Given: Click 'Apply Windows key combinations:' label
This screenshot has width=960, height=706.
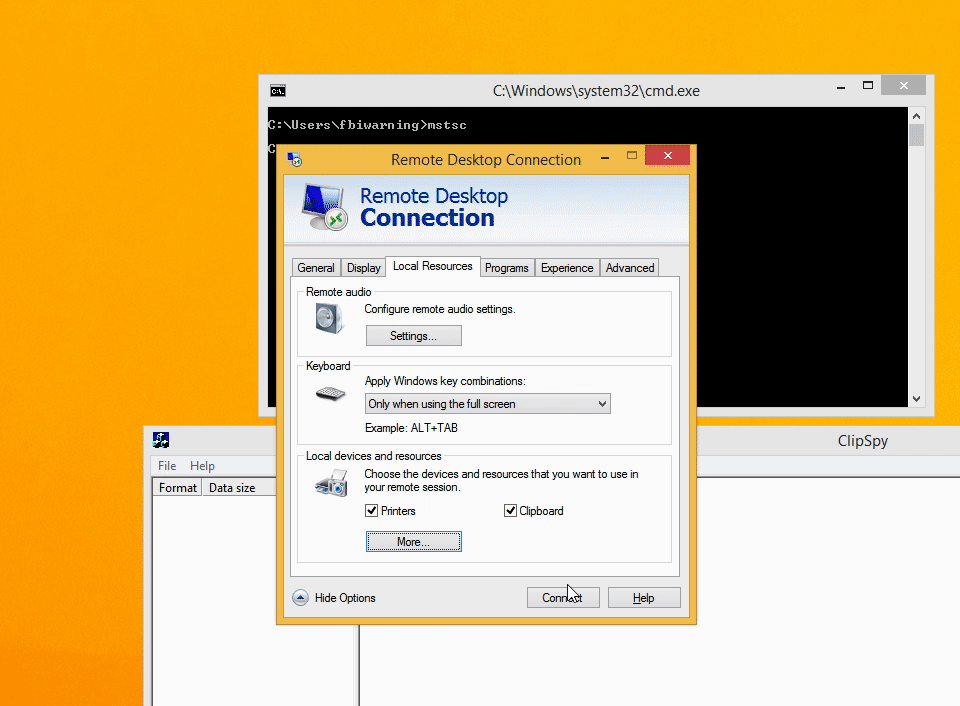Looking at the screenshot, I should [445, 381].
